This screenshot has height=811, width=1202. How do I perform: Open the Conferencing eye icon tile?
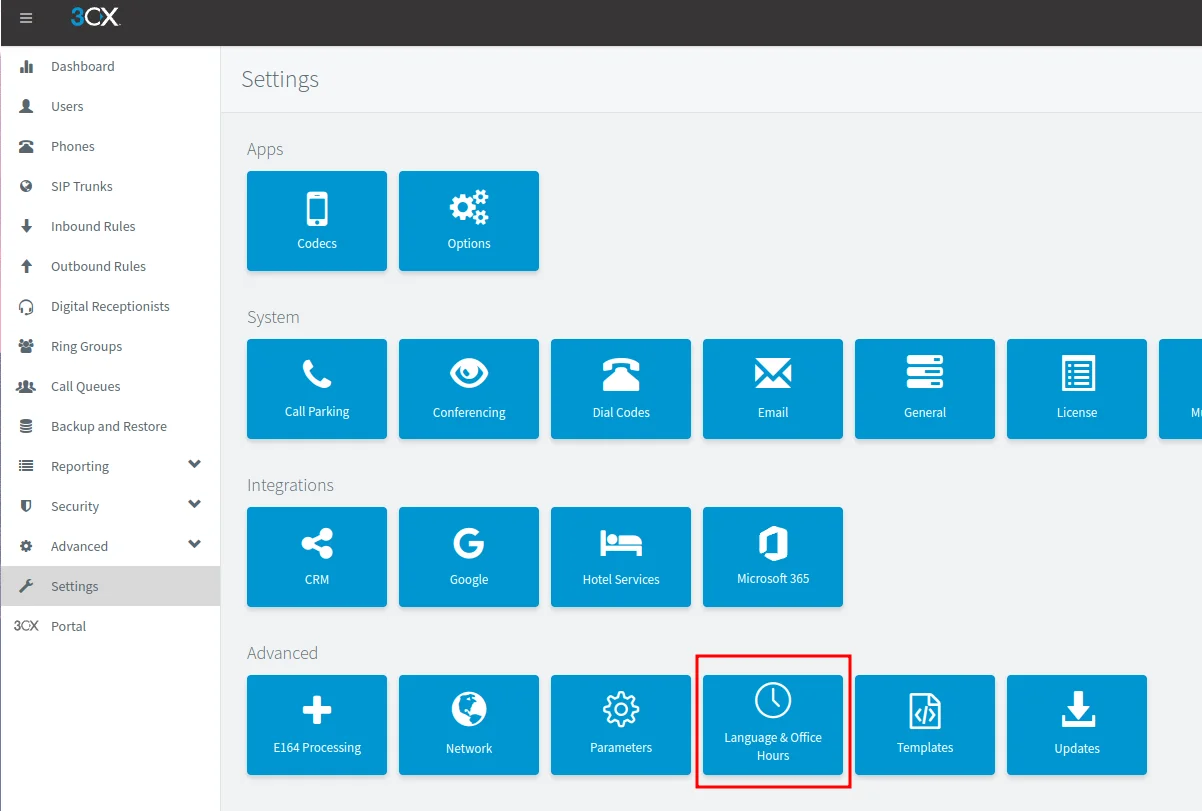click(469, 389)
